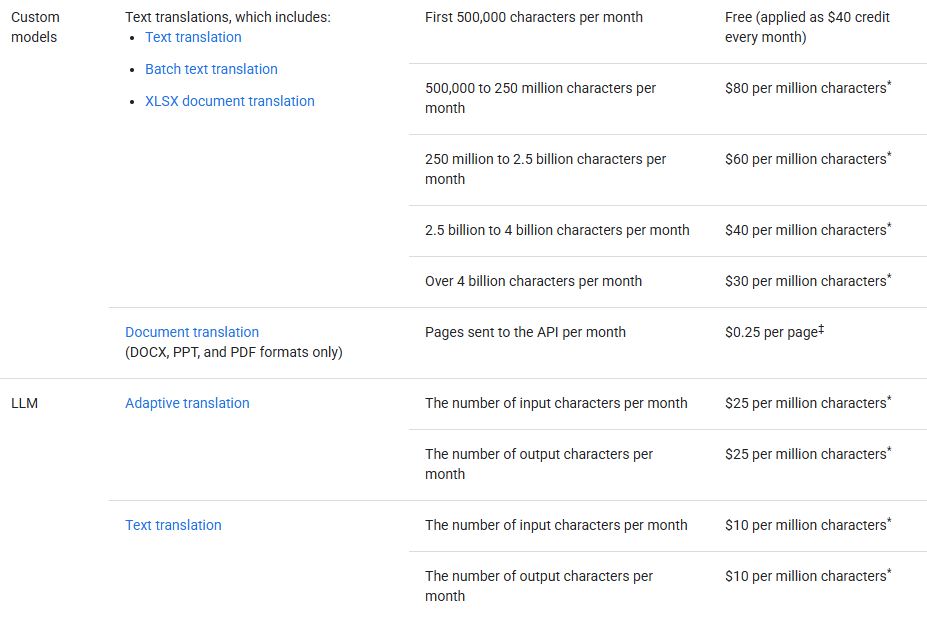927x617 pixels.
Task: Open the Batch text translation link
Action: [x=211, y=69]
